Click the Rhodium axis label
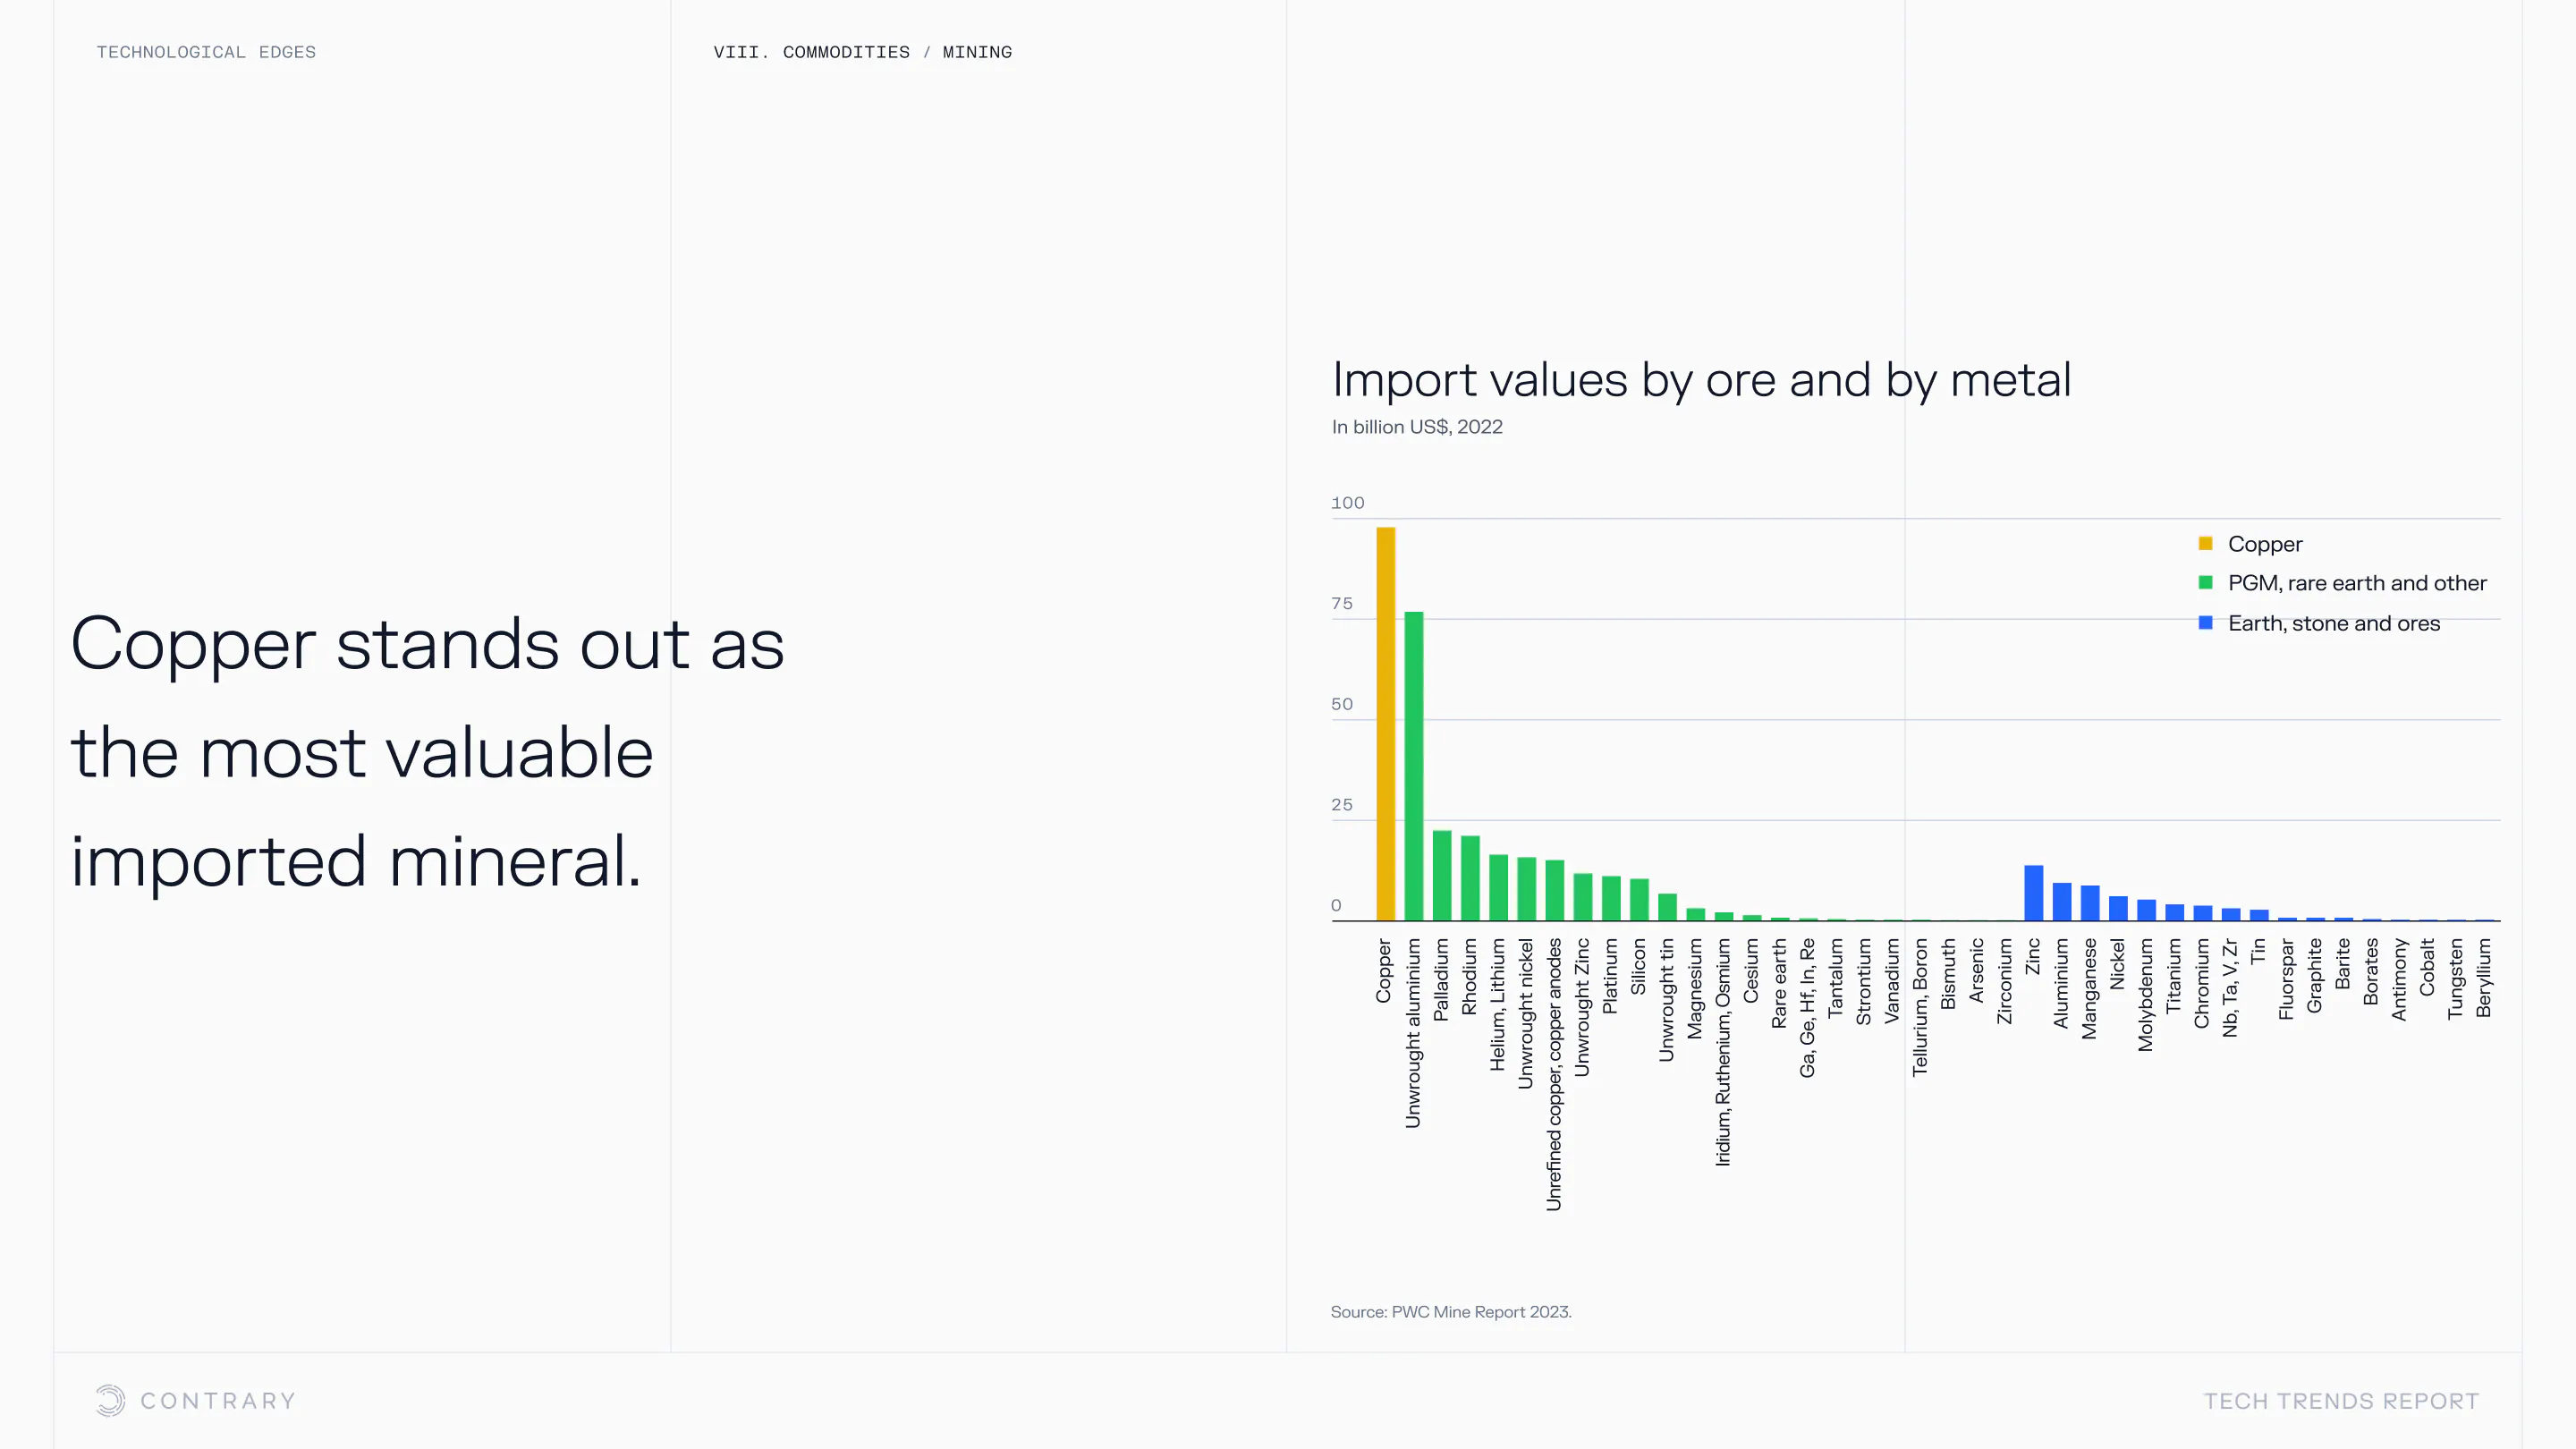Viewport: 2576px width, 1449px height. [1469, 976]
